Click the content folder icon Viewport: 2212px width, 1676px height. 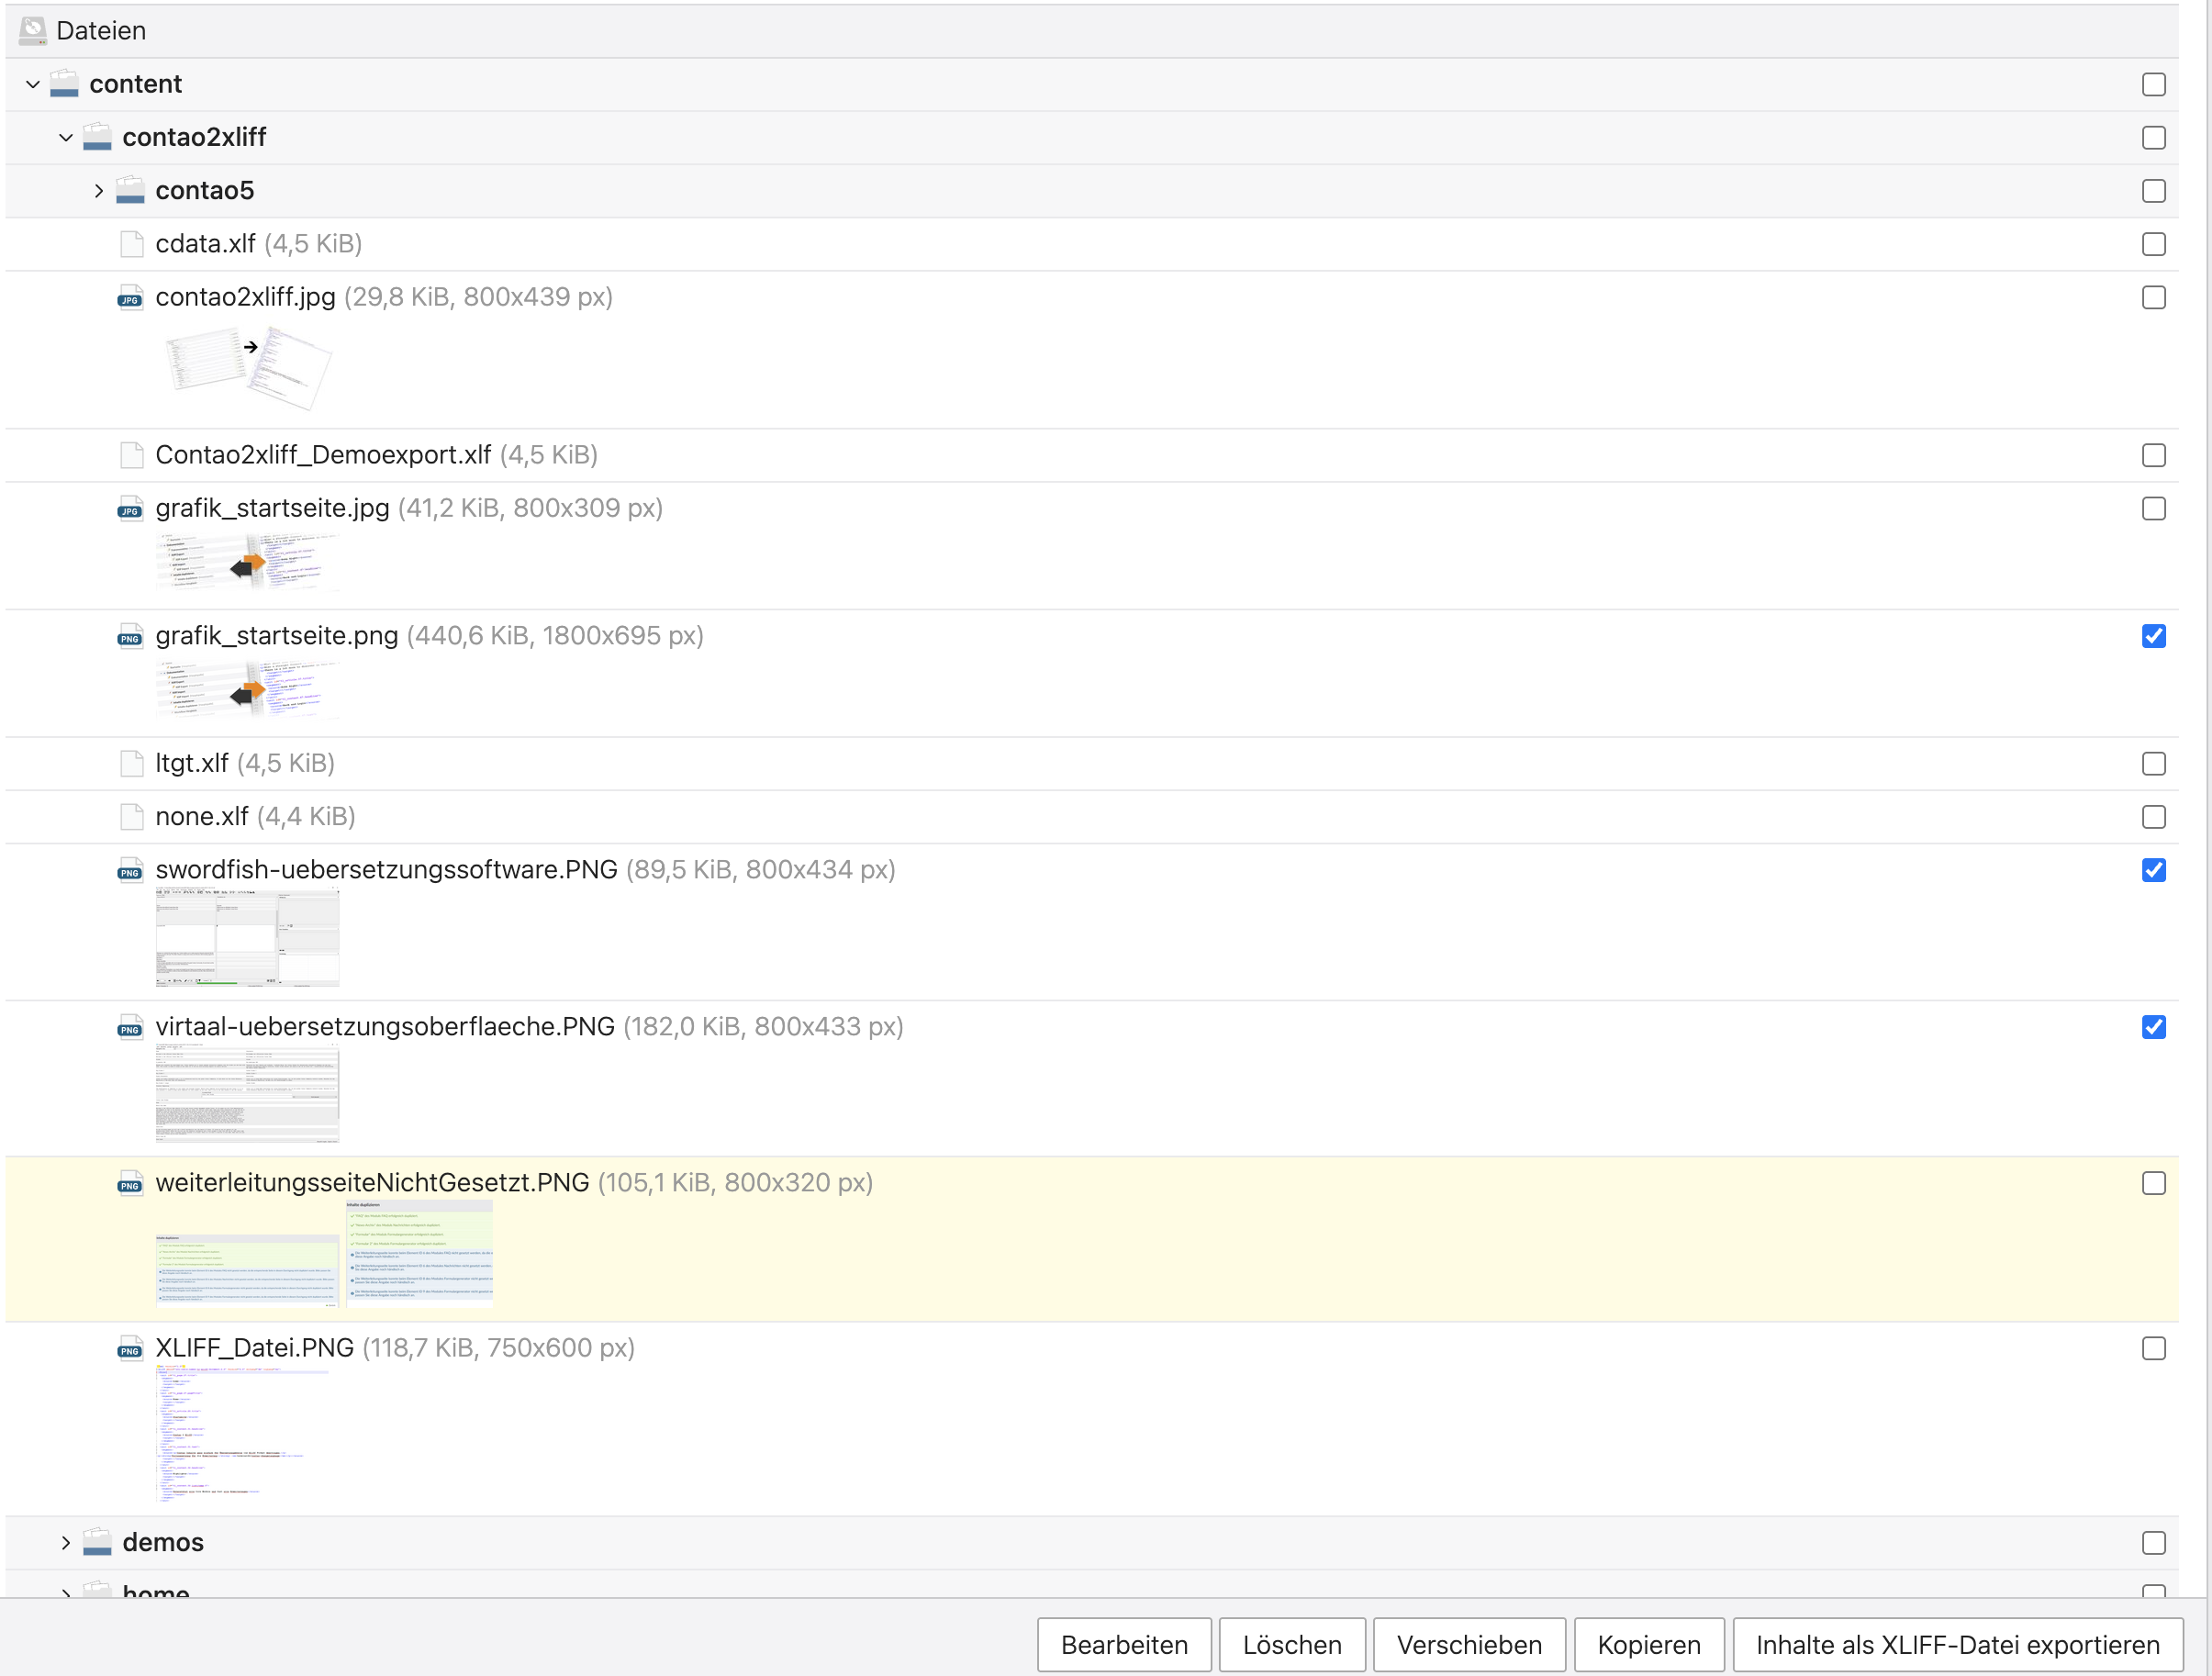click(64, 84)
